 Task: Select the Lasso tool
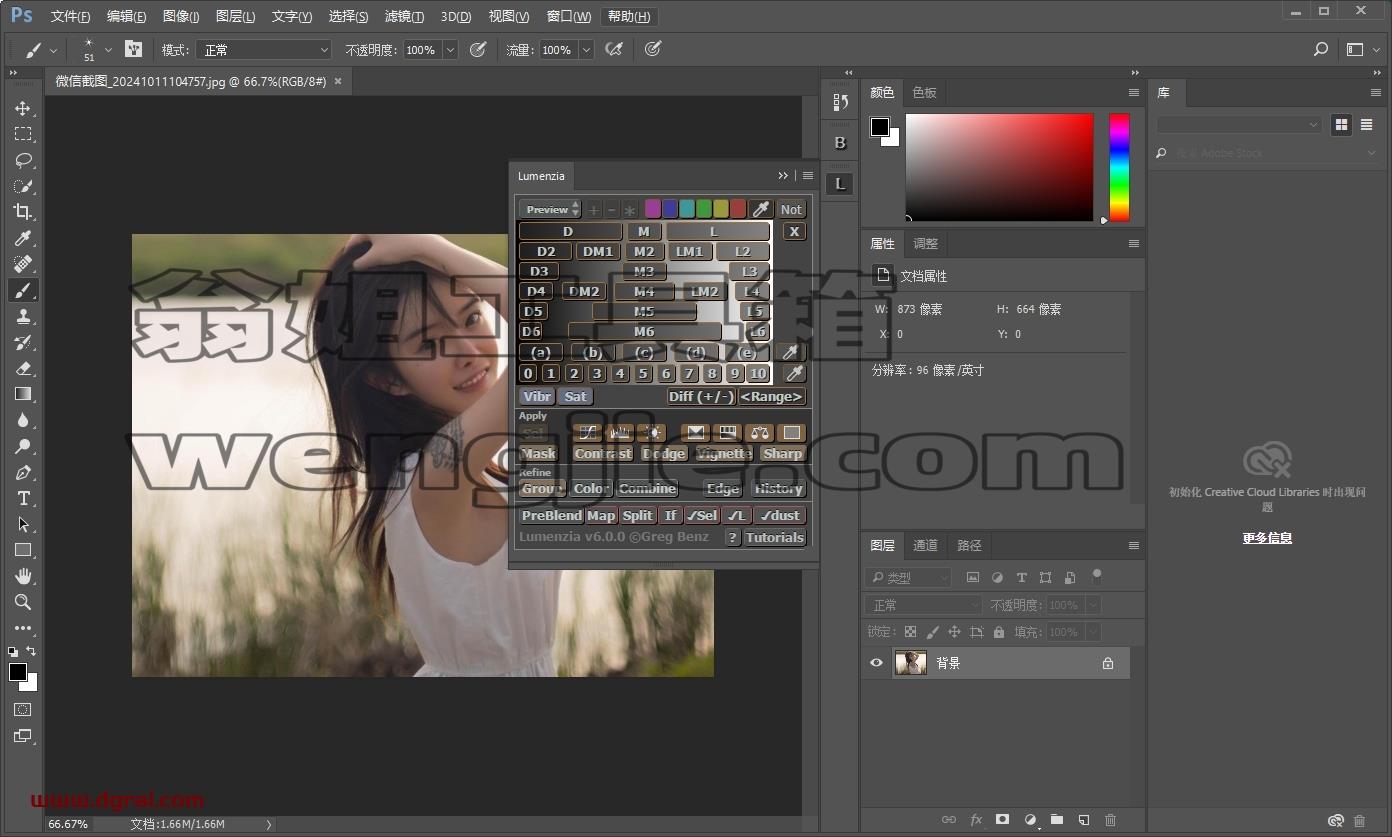coord(22,160)
